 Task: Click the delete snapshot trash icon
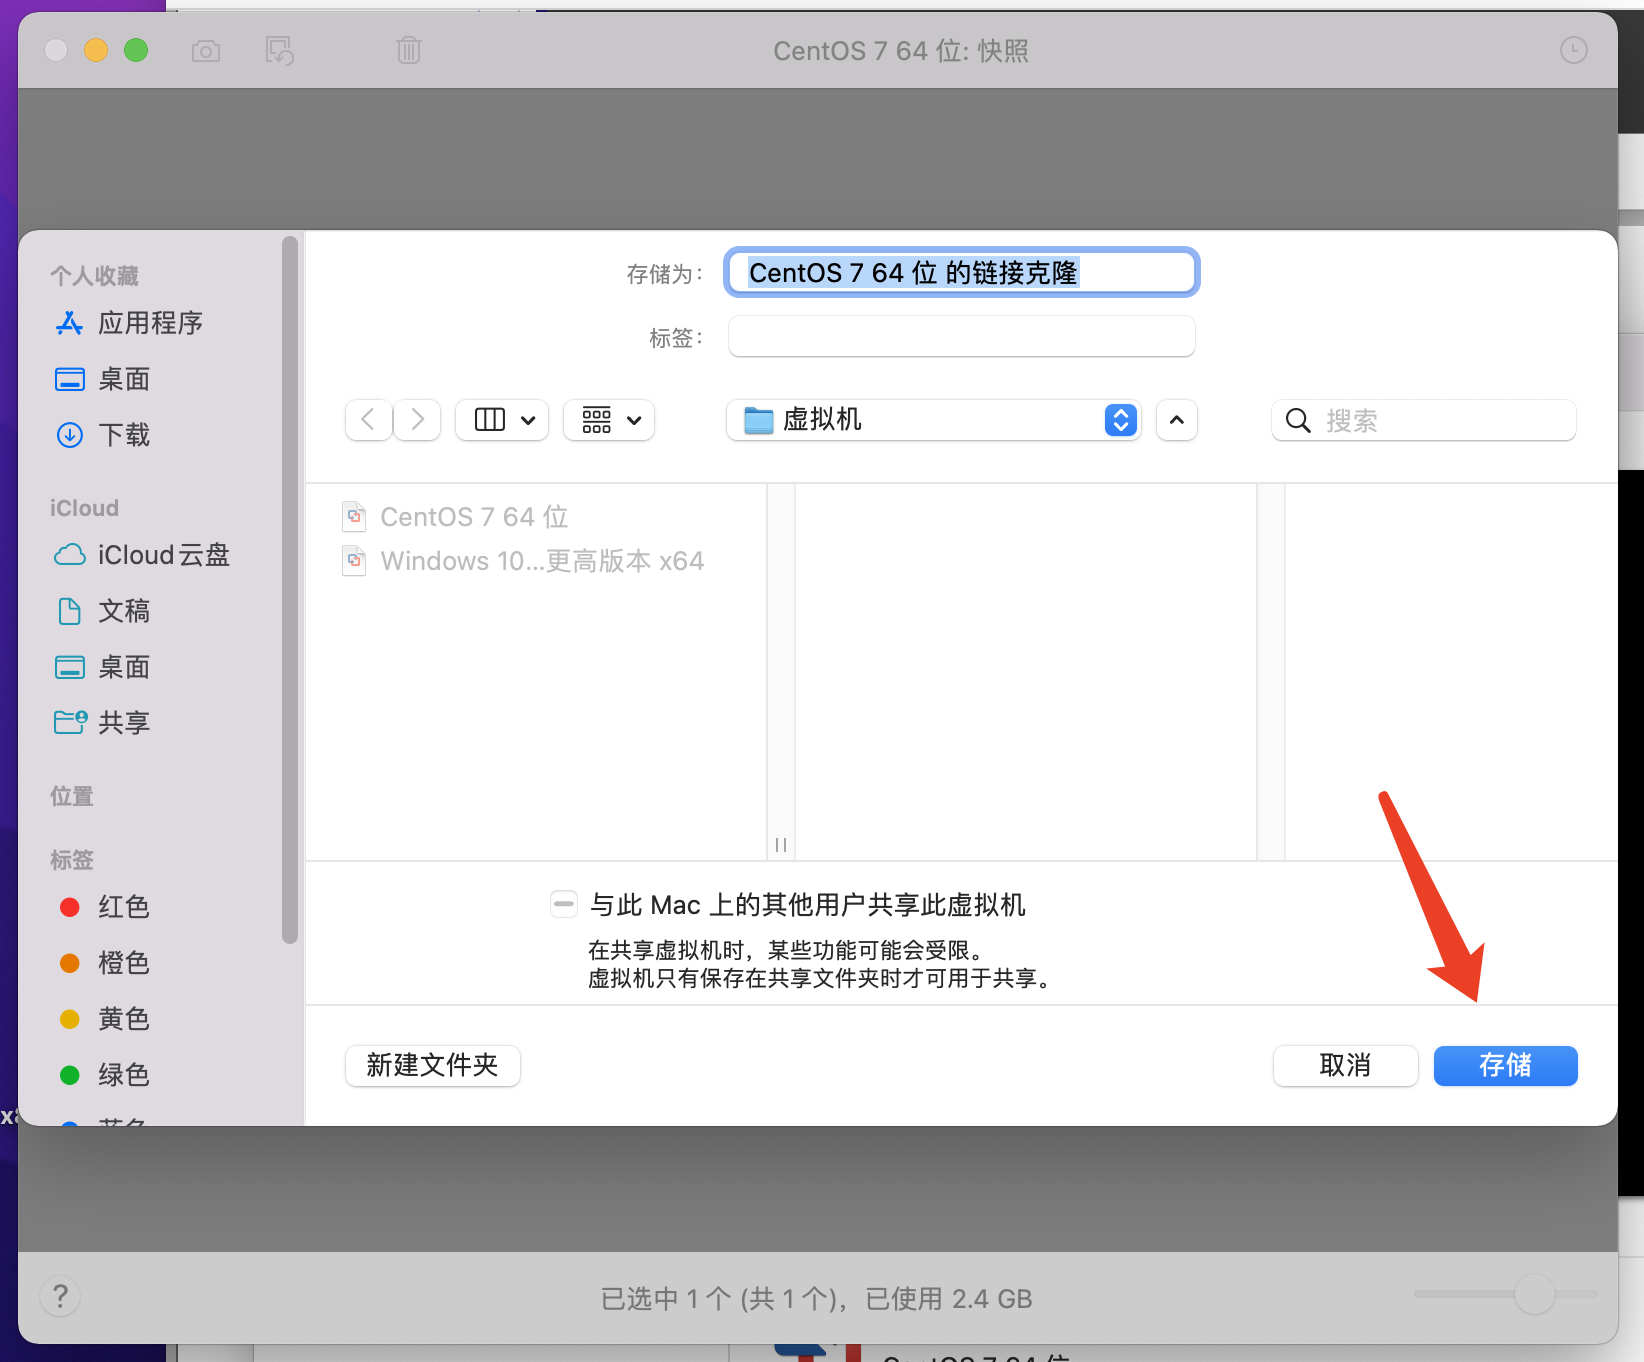(409, 50)
